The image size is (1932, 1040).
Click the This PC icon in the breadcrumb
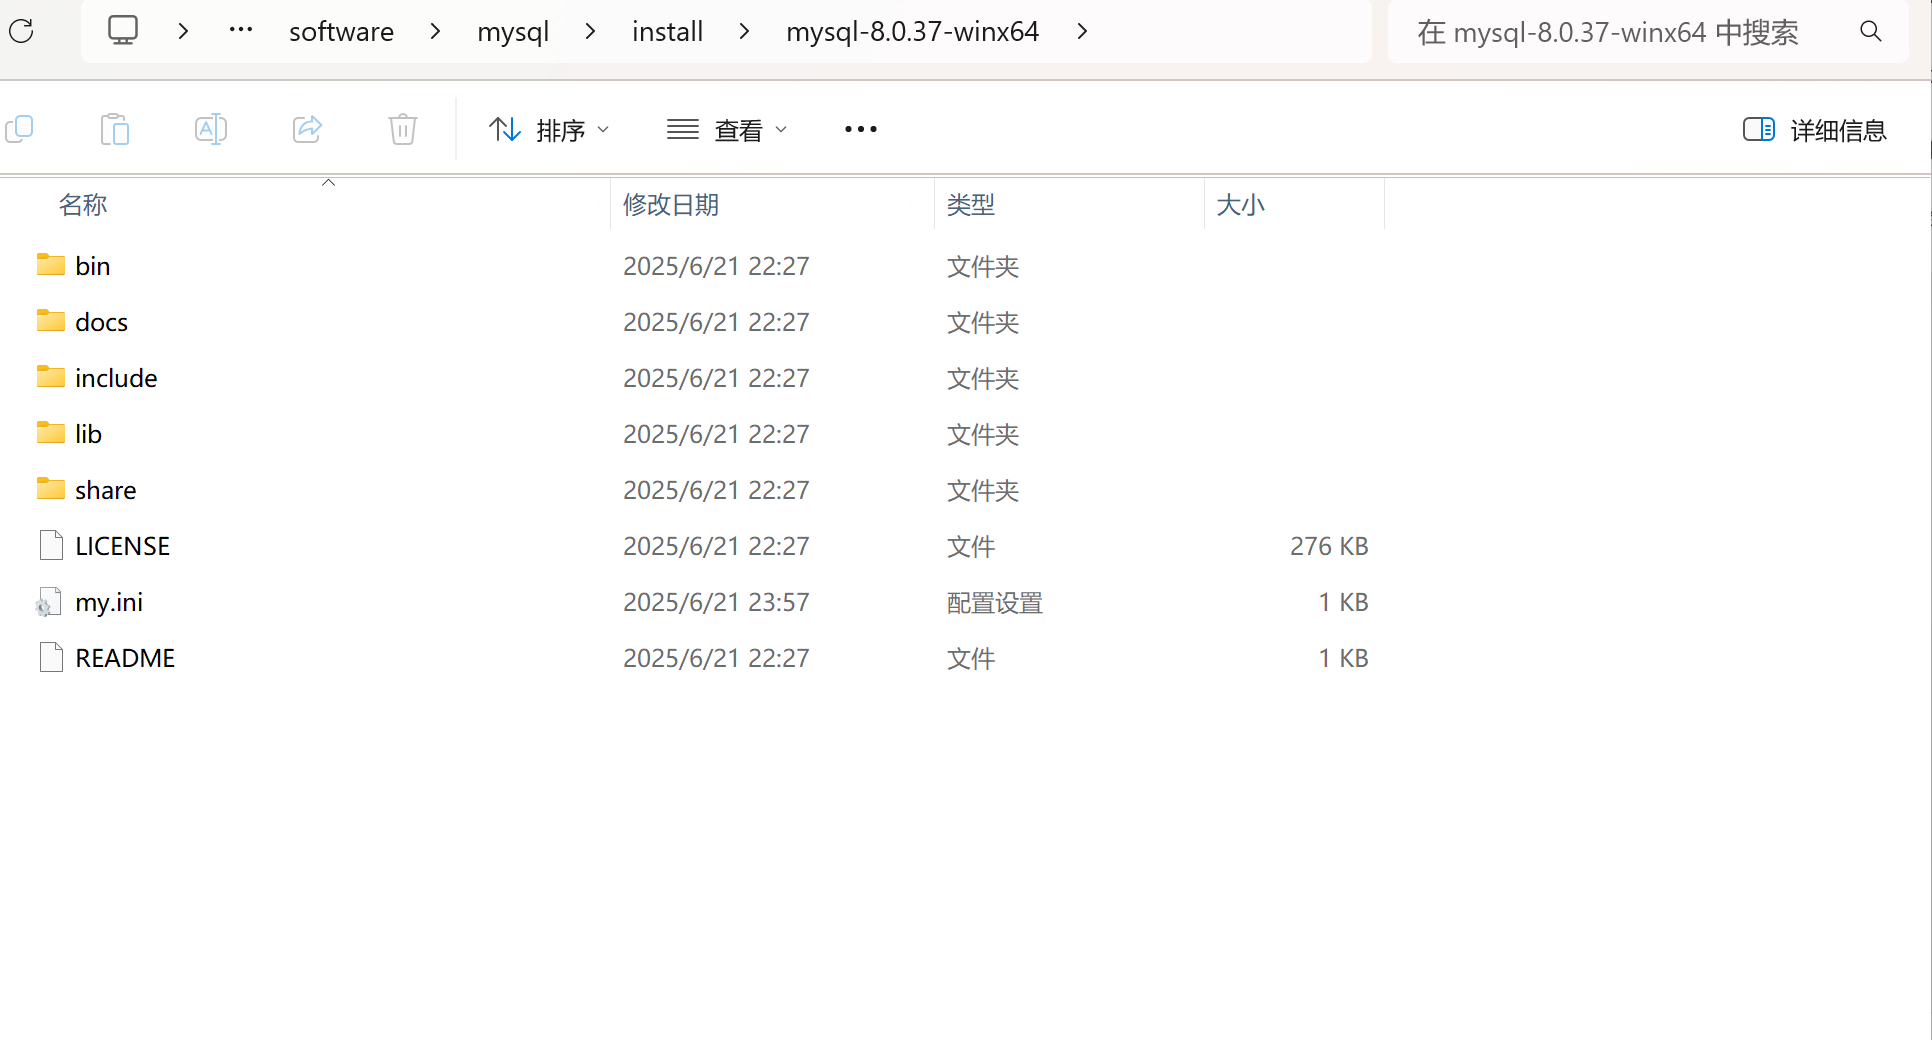tap(122, 31)
